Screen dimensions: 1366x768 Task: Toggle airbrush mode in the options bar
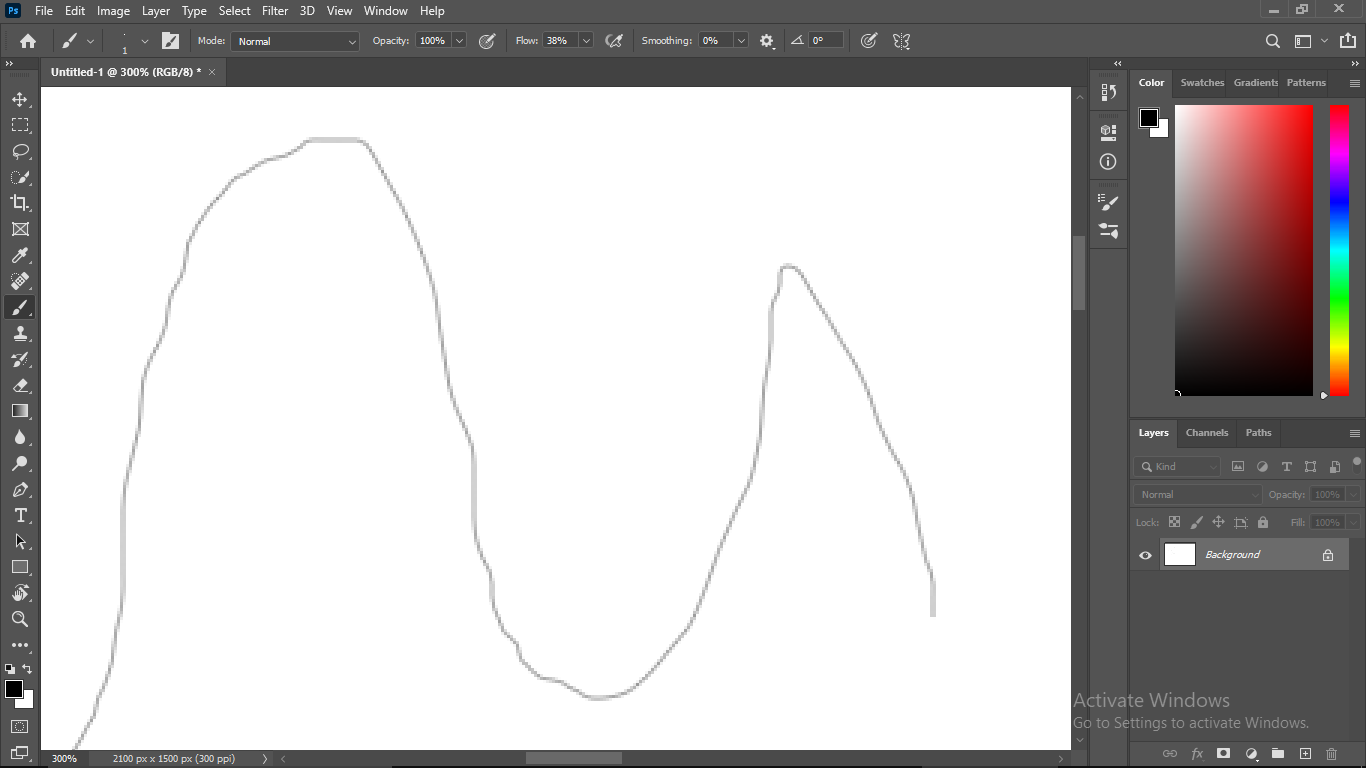615,41
